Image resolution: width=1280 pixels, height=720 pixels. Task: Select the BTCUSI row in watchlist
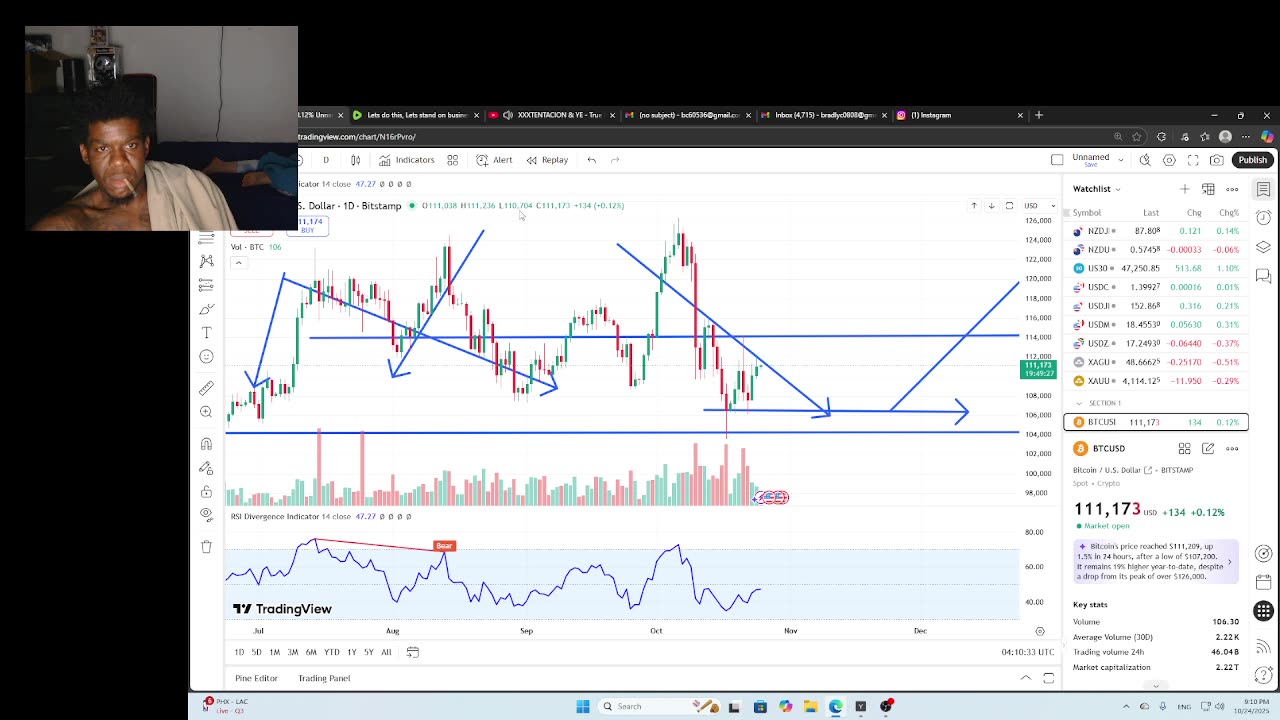tap(1156, 422)
